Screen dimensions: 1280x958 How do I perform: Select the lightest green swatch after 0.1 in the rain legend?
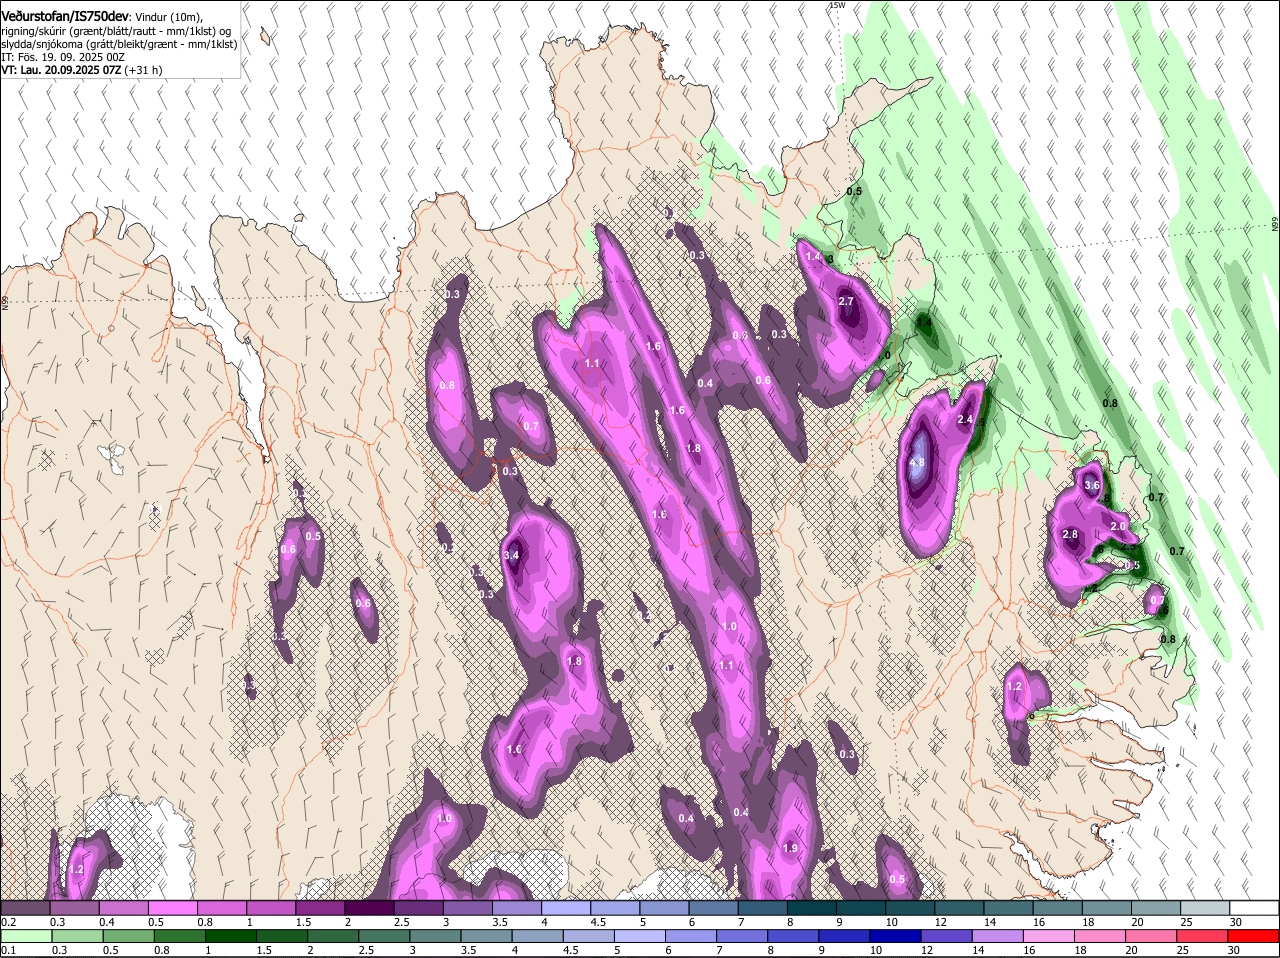(x=26, y=936)
